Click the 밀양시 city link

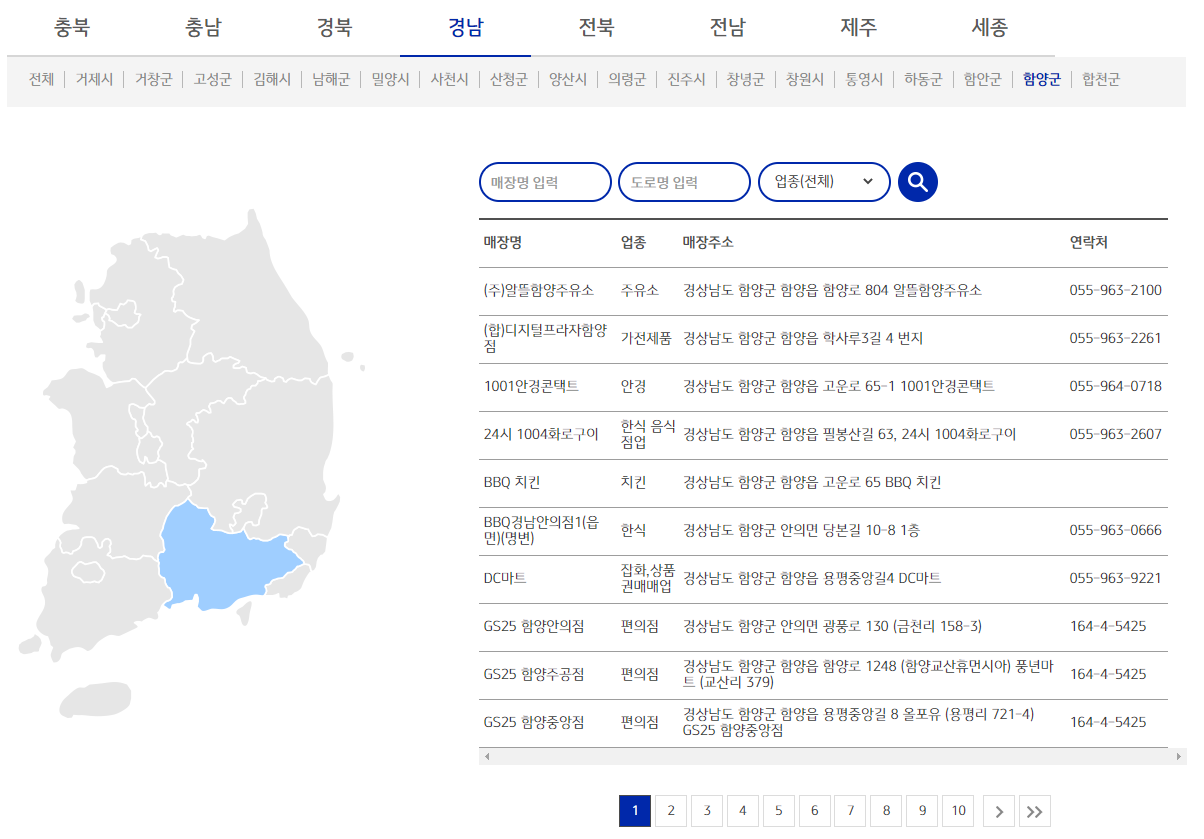point(390,79)
